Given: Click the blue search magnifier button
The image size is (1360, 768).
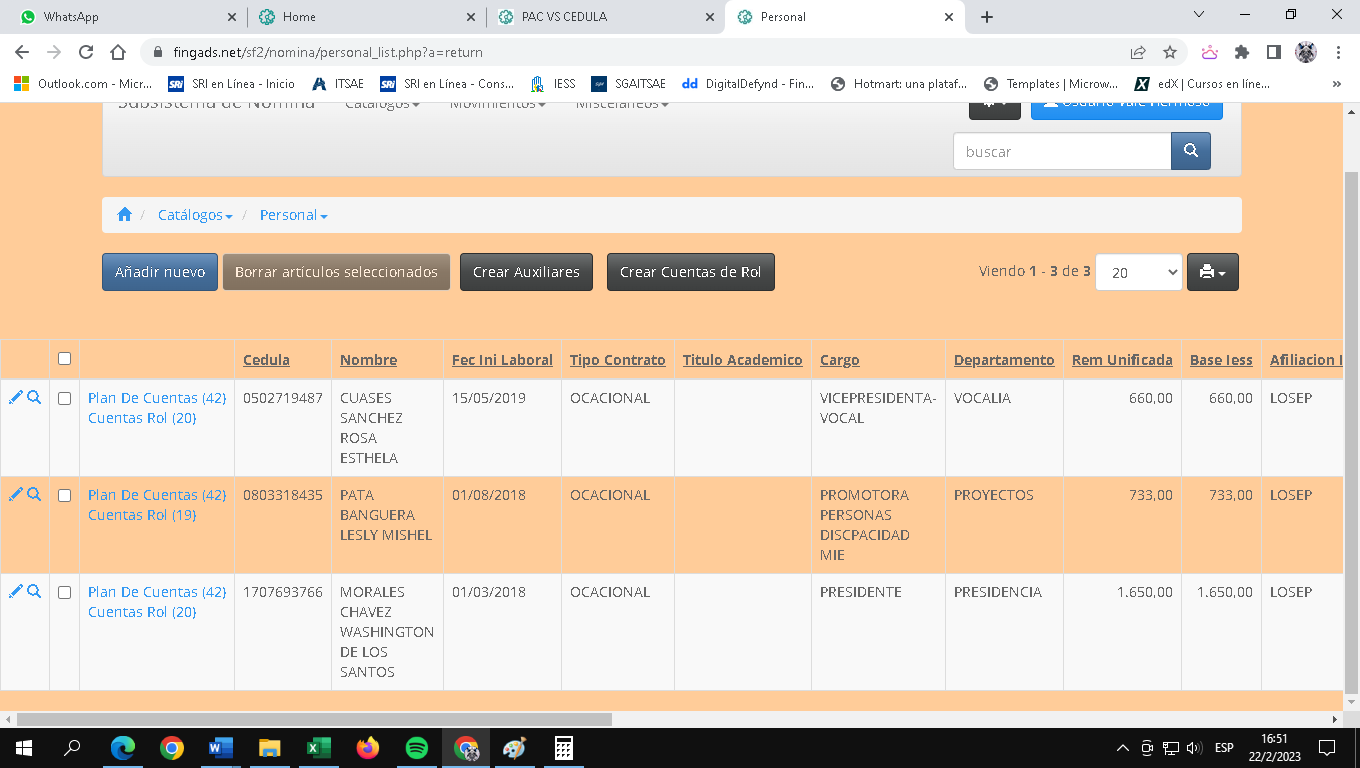Looking at the screenshot, I should click(x=1190, y=151).
